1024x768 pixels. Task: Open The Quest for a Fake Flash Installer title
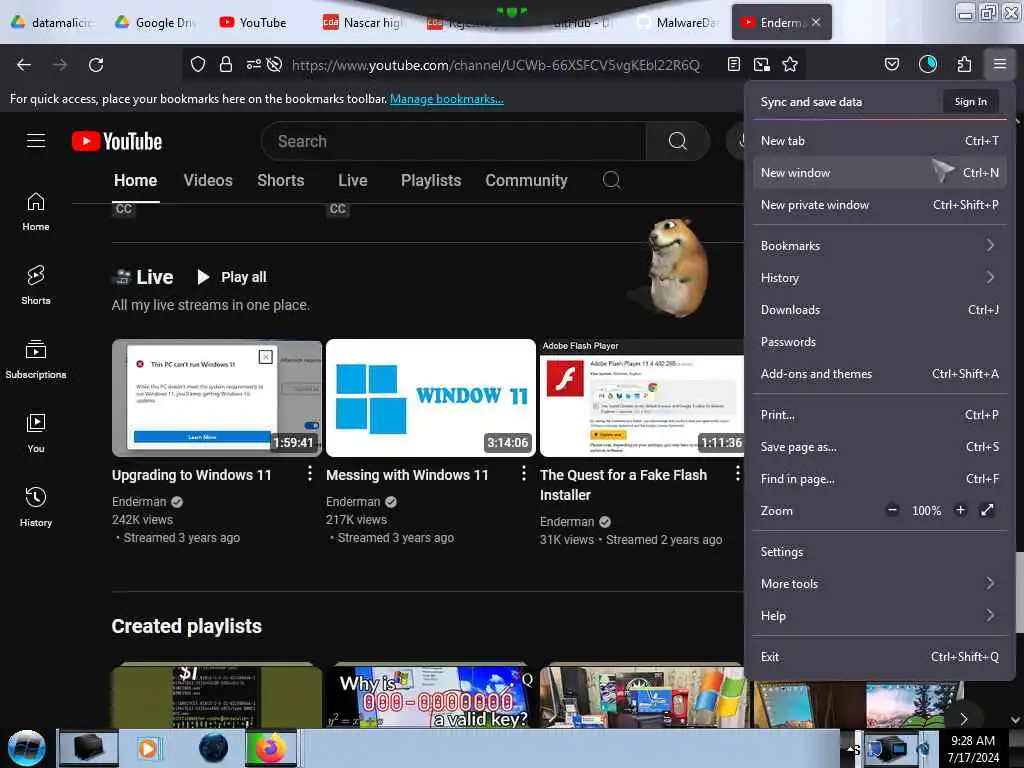tap(624, 485)
